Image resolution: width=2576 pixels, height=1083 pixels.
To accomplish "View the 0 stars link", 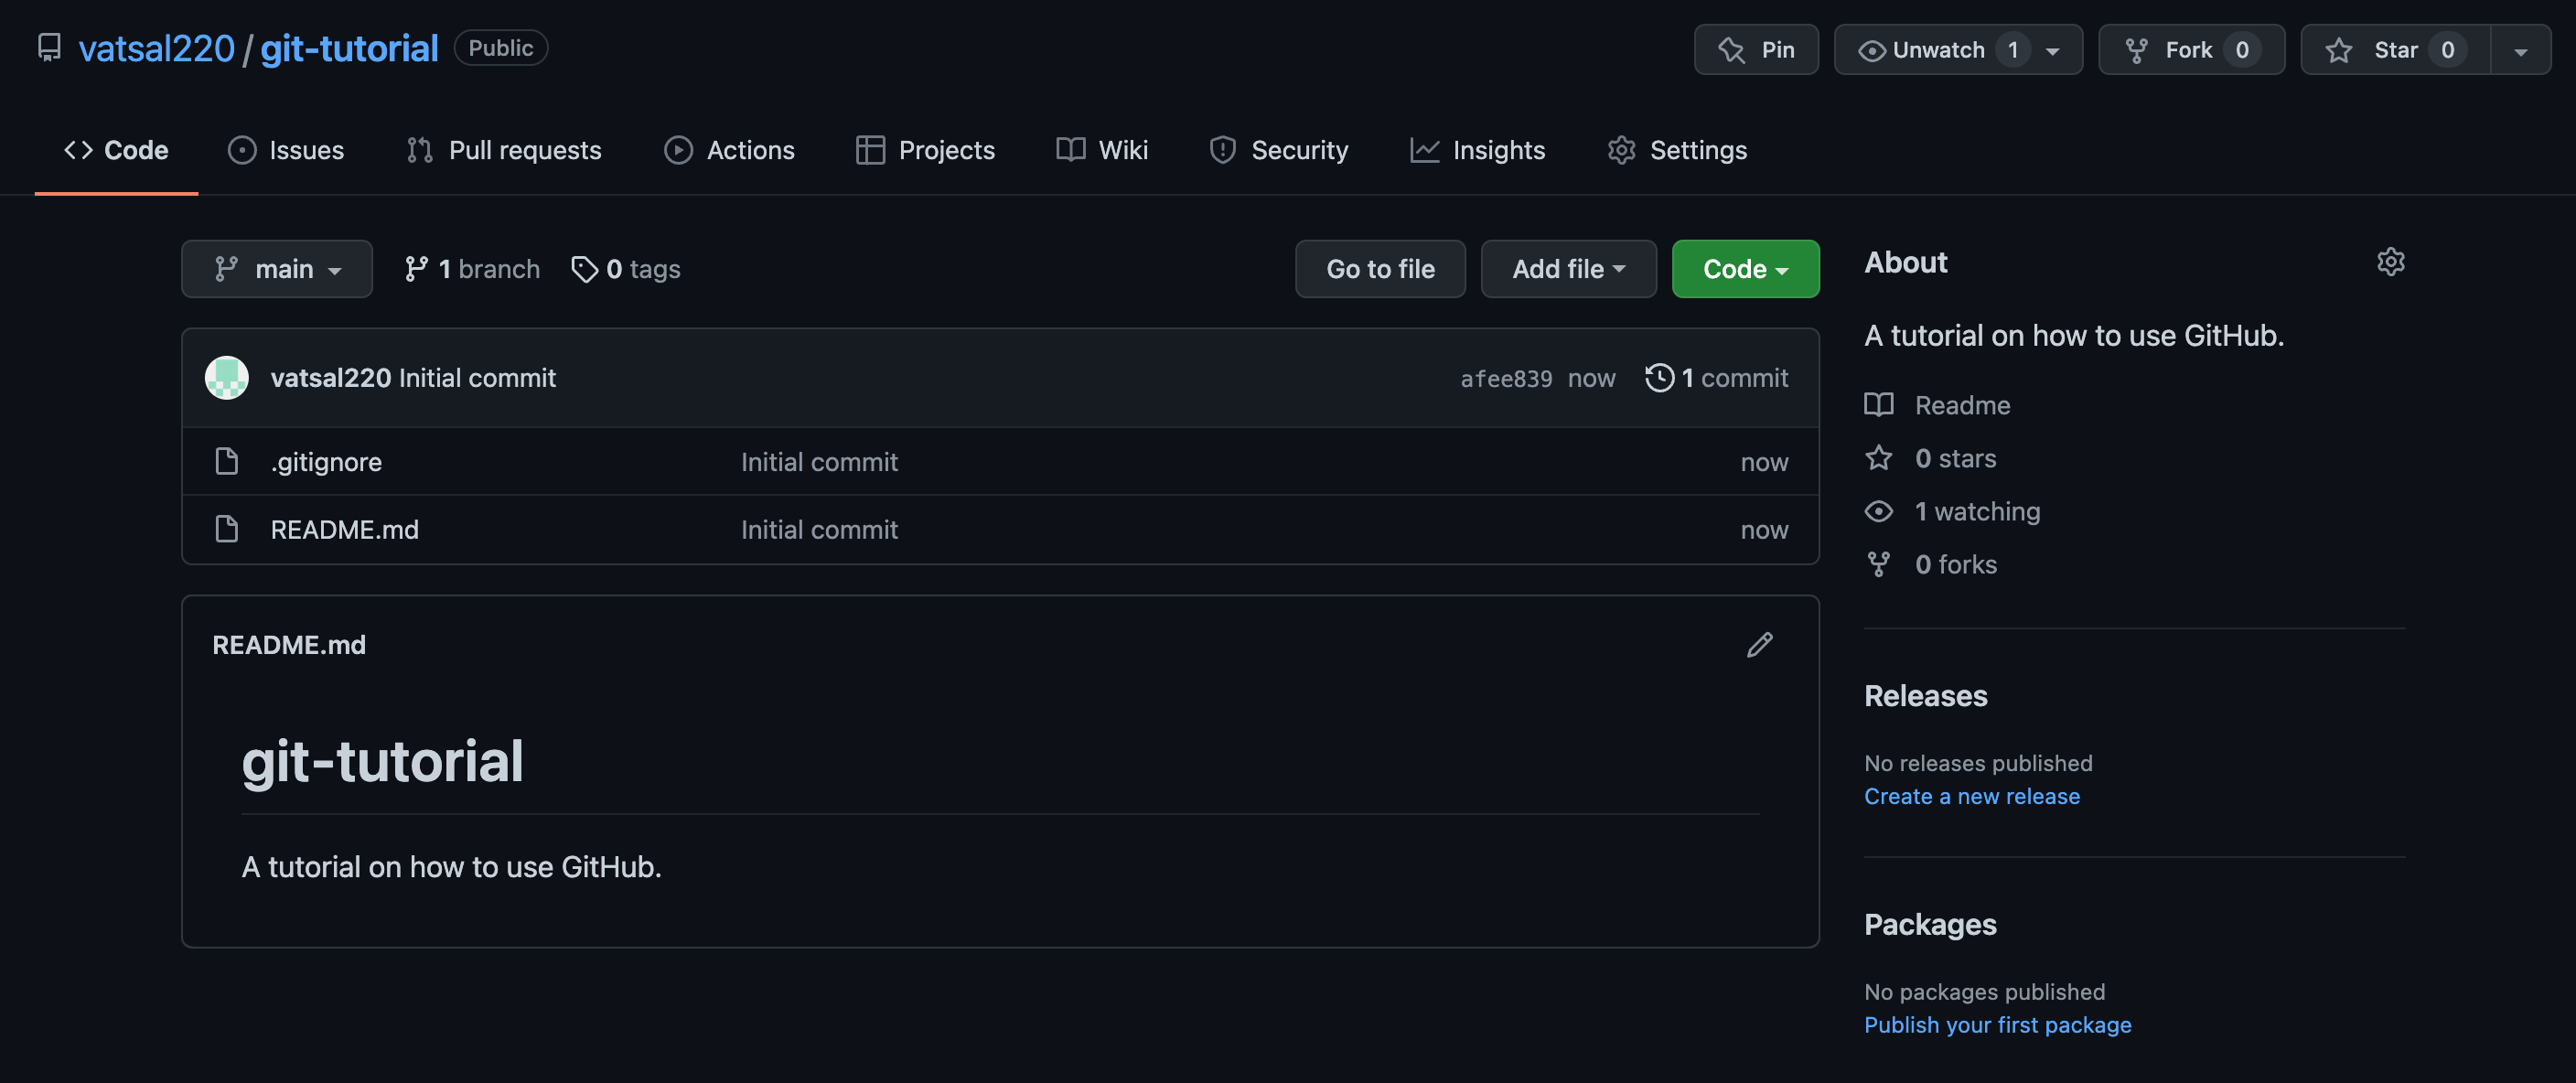I will [x=1955, y=458].
